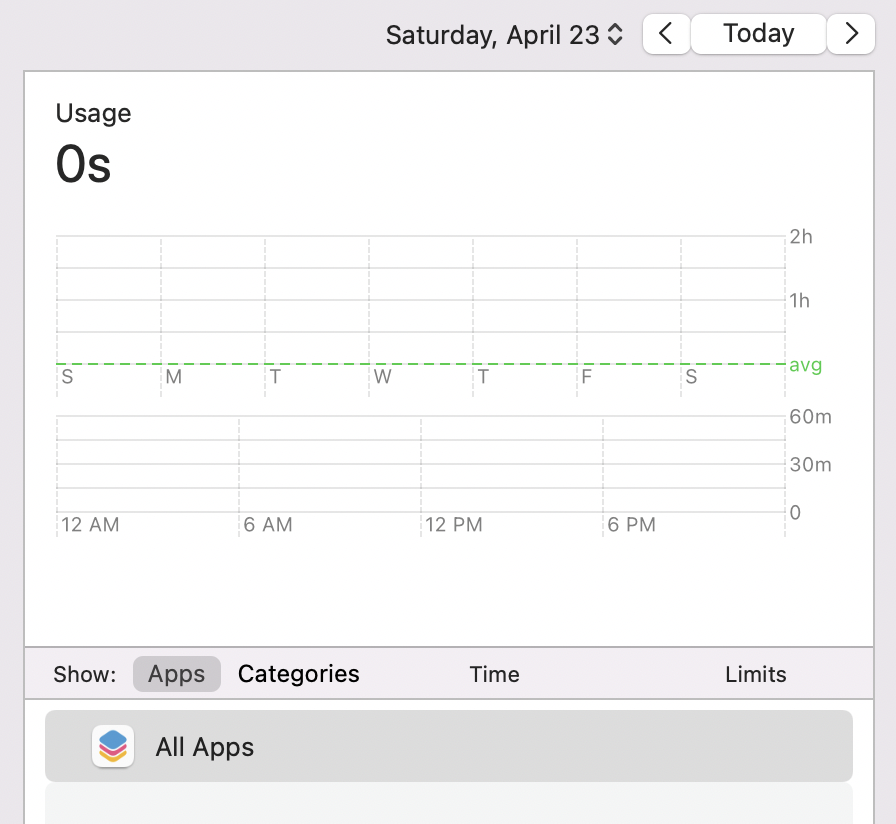Click the 6 PM marker on hourly chart
The width and height of the screenshot is (896, 824).
(632, 525)
